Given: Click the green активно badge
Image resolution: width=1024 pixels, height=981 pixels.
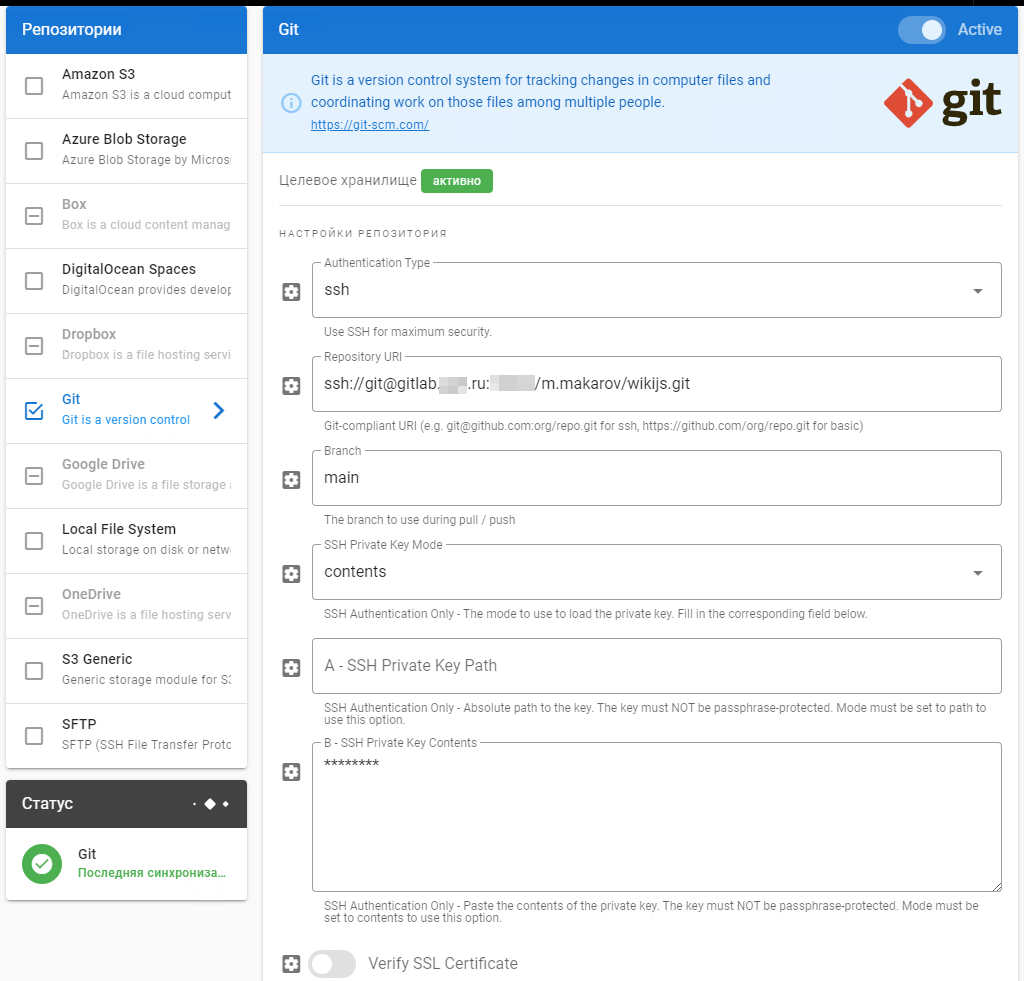Looking at the screenshot, I should [x=456, y=181].
